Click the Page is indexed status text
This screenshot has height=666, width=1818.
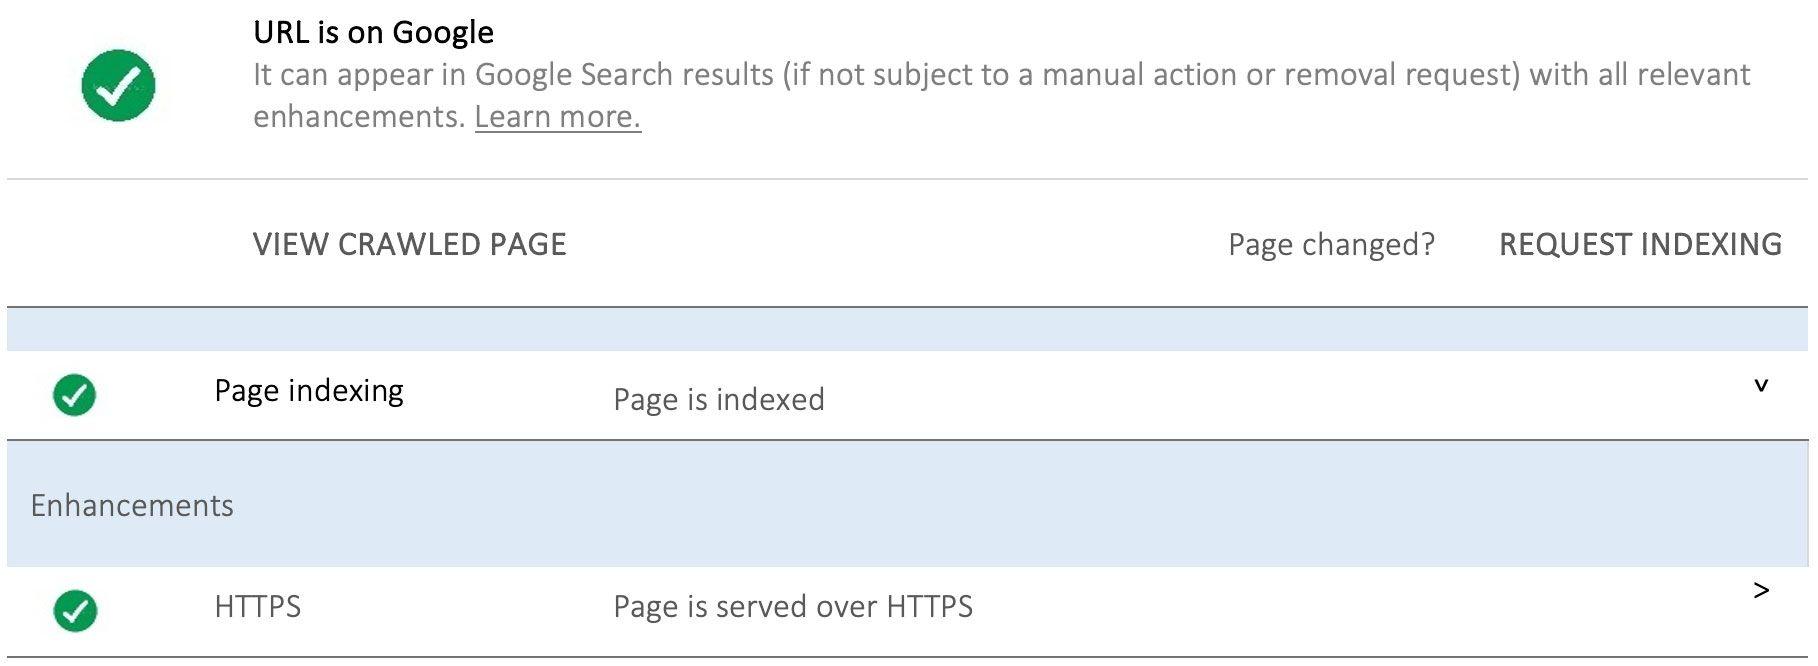tap(719, 399)
